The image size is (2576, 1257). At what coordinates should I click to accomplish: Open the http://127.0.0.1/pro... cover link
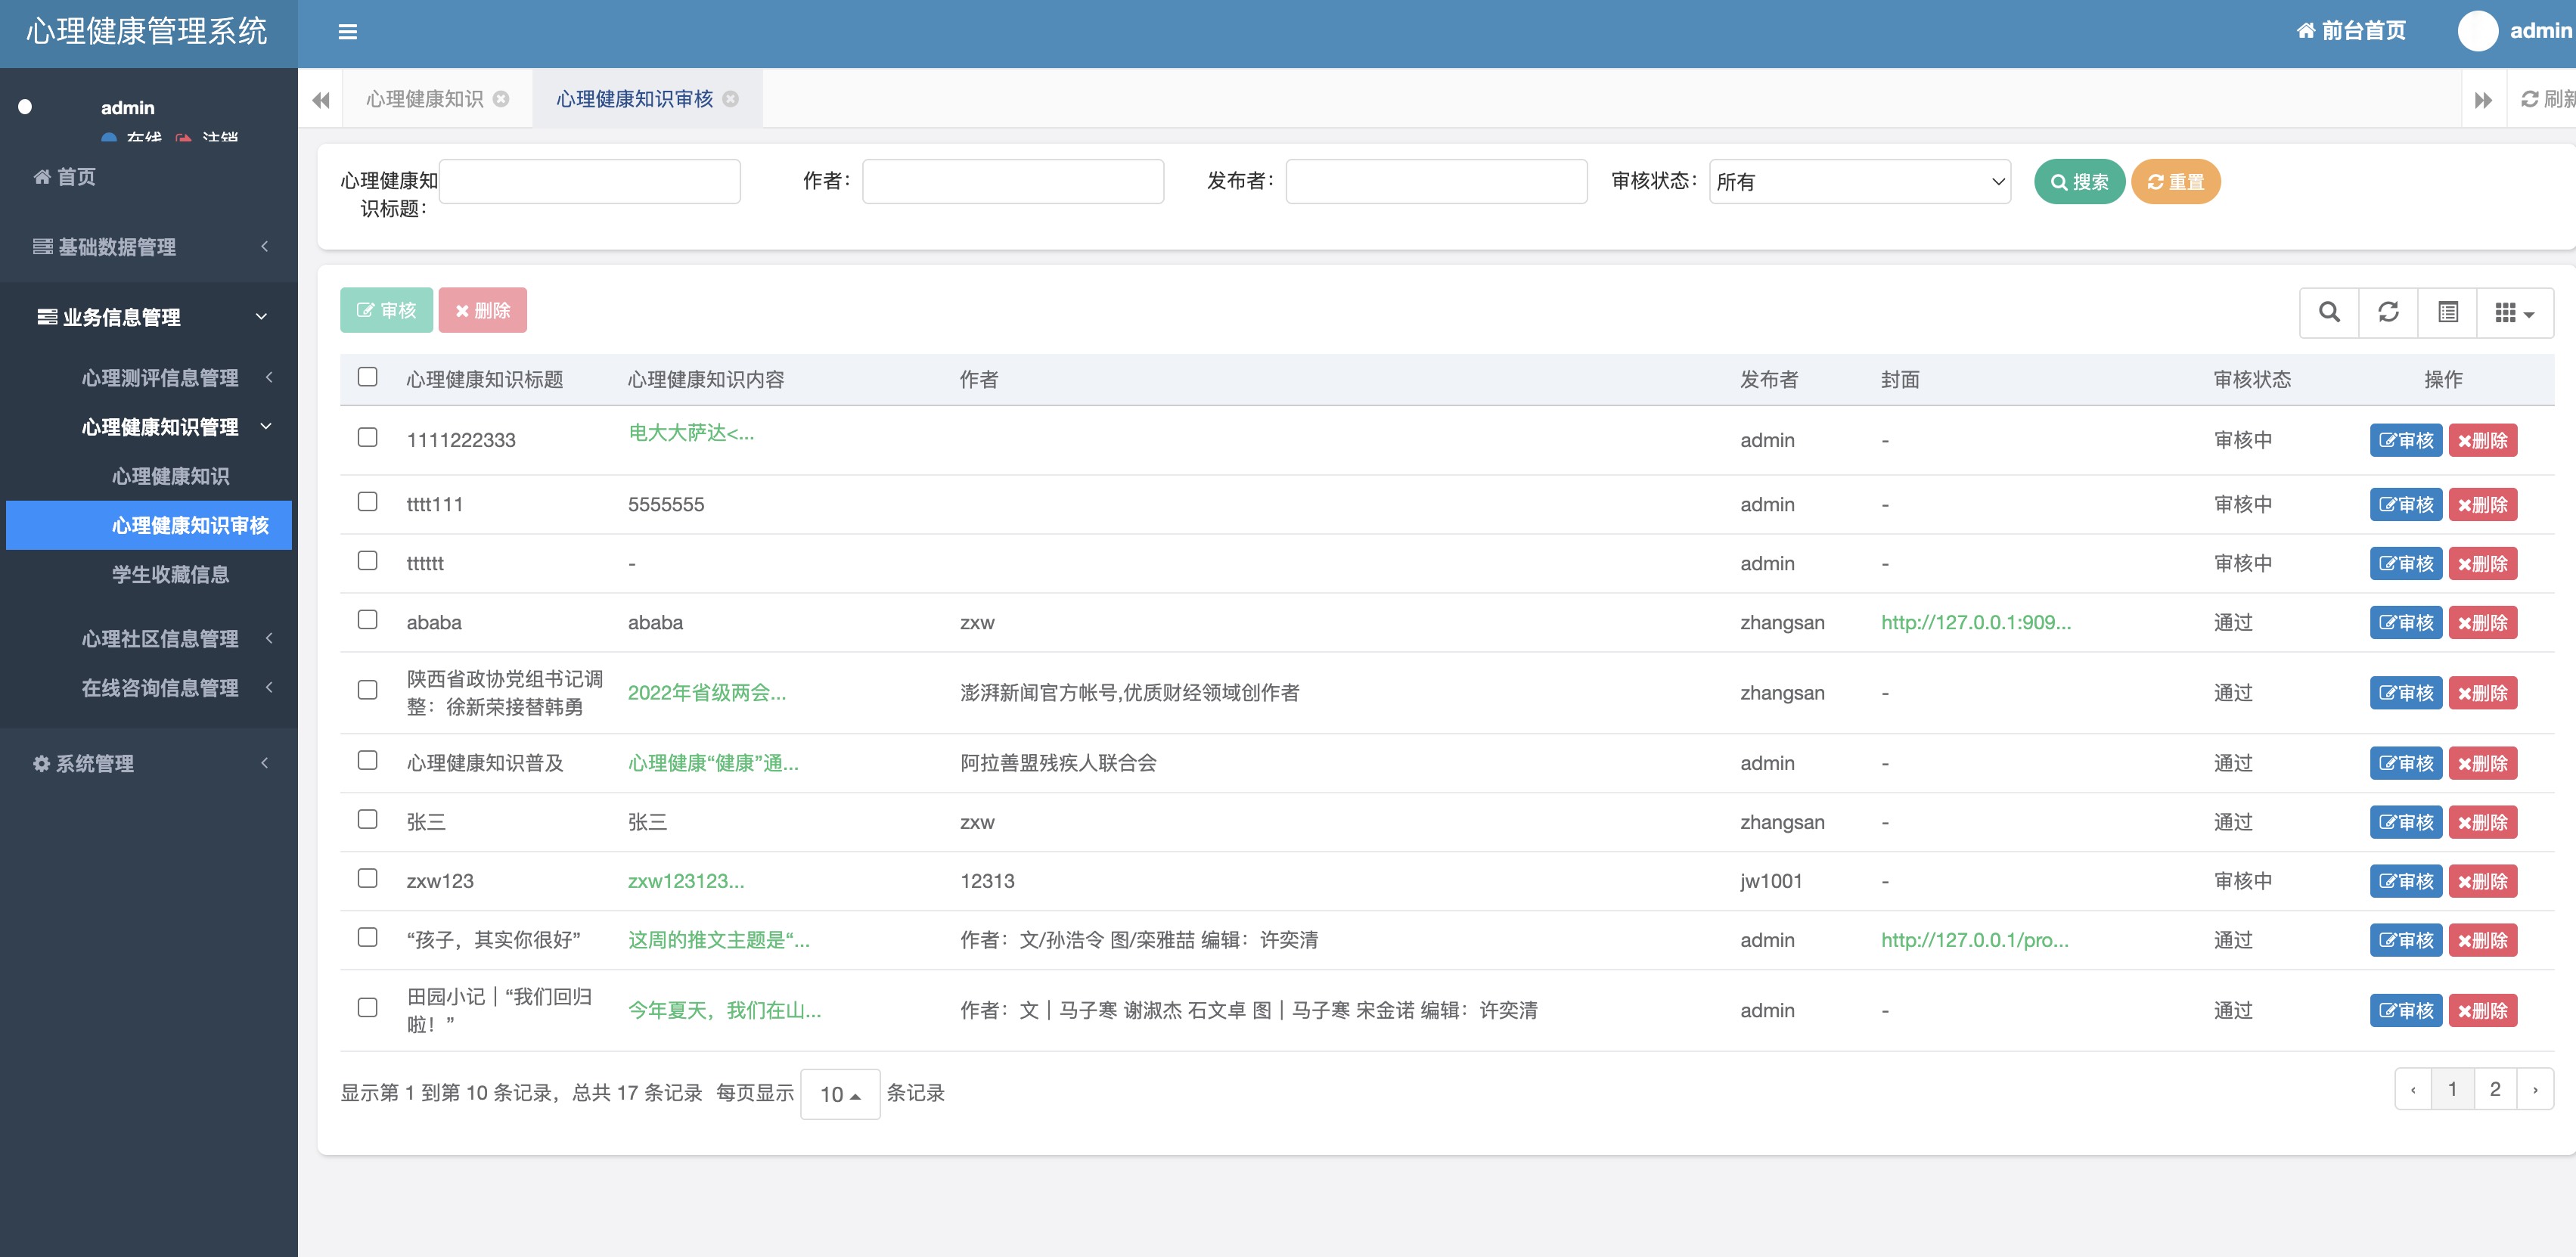point(1974,940)
